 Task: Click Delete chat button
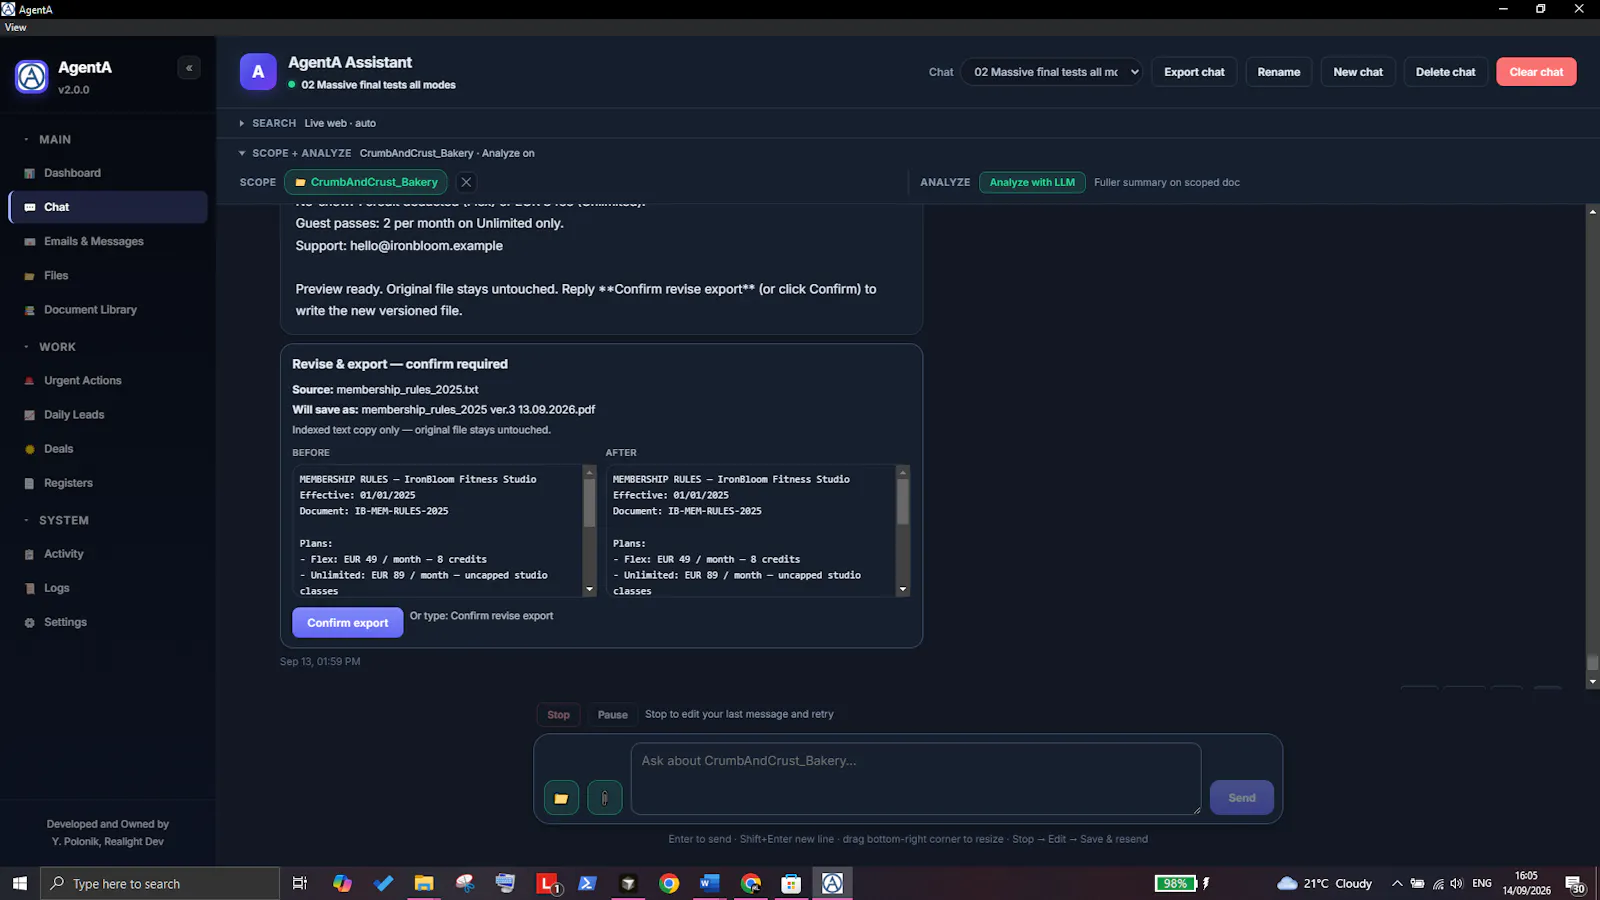(1445, 72)
